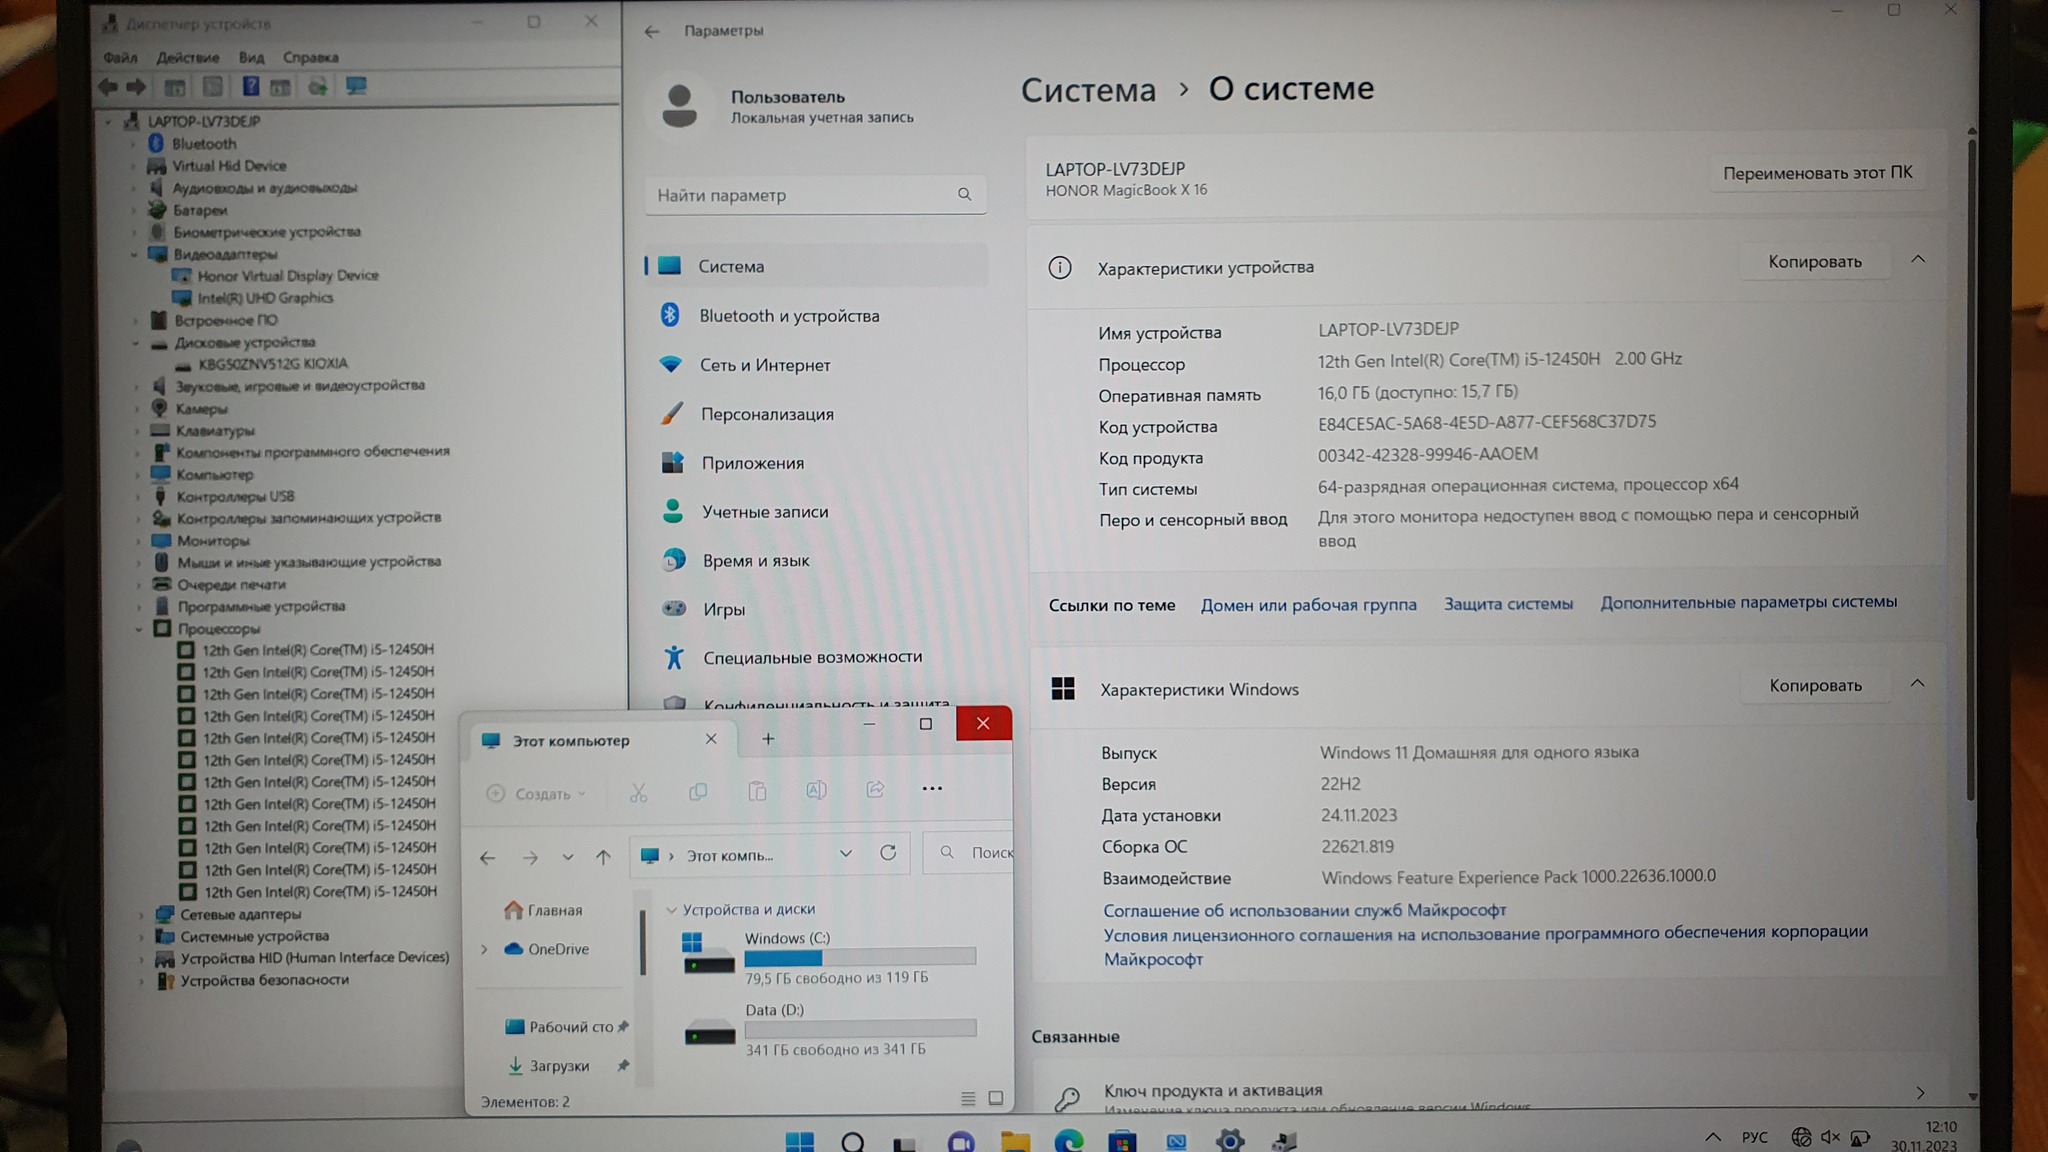Open address bar history dropdown in Explorer
Screen dimensions: 2048x1152
point(846,854)
